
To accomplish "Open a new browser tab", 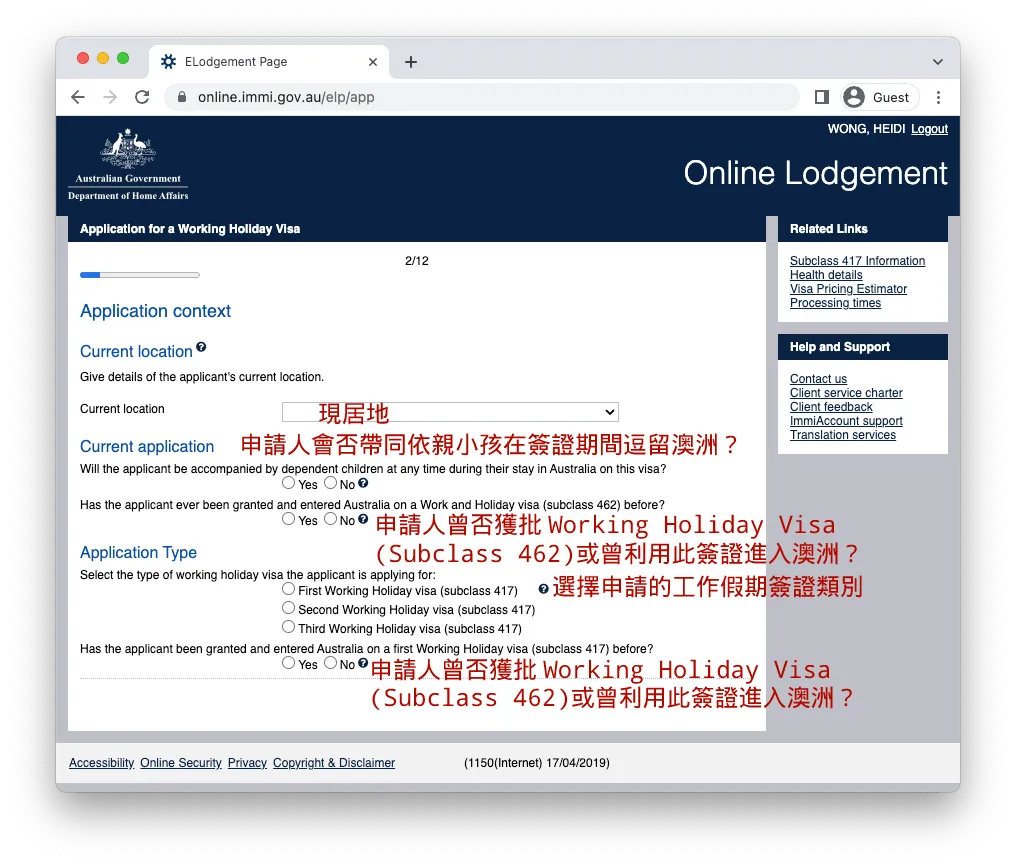I will click(x=411, y=62).
